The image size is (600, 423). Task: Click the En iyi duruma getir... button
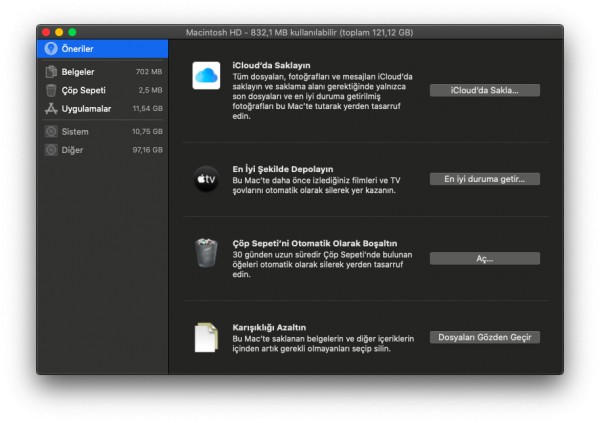pyautogui.click(x=484, y=179)
